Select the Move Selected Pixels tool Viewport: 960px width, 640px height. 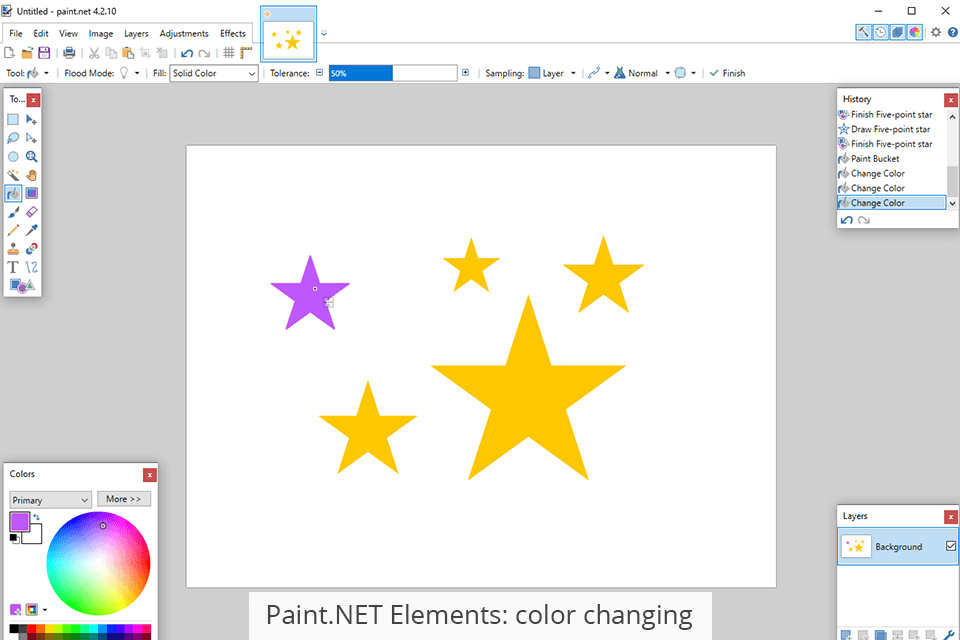(31, 119)
